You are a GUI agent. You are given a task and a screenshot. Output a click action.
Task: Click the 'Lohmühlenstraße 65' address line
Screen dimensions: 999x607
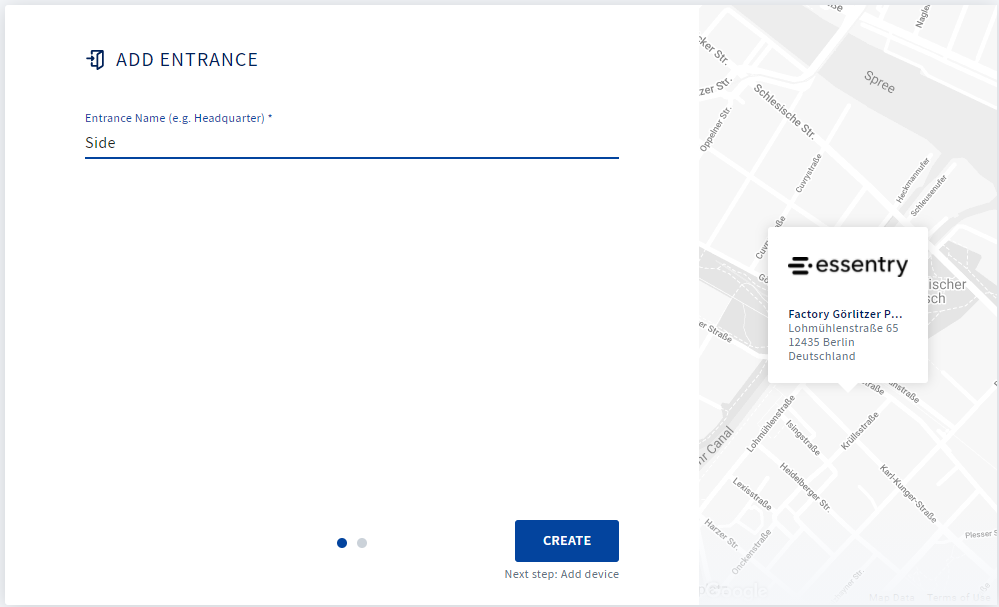coord(843,328)
